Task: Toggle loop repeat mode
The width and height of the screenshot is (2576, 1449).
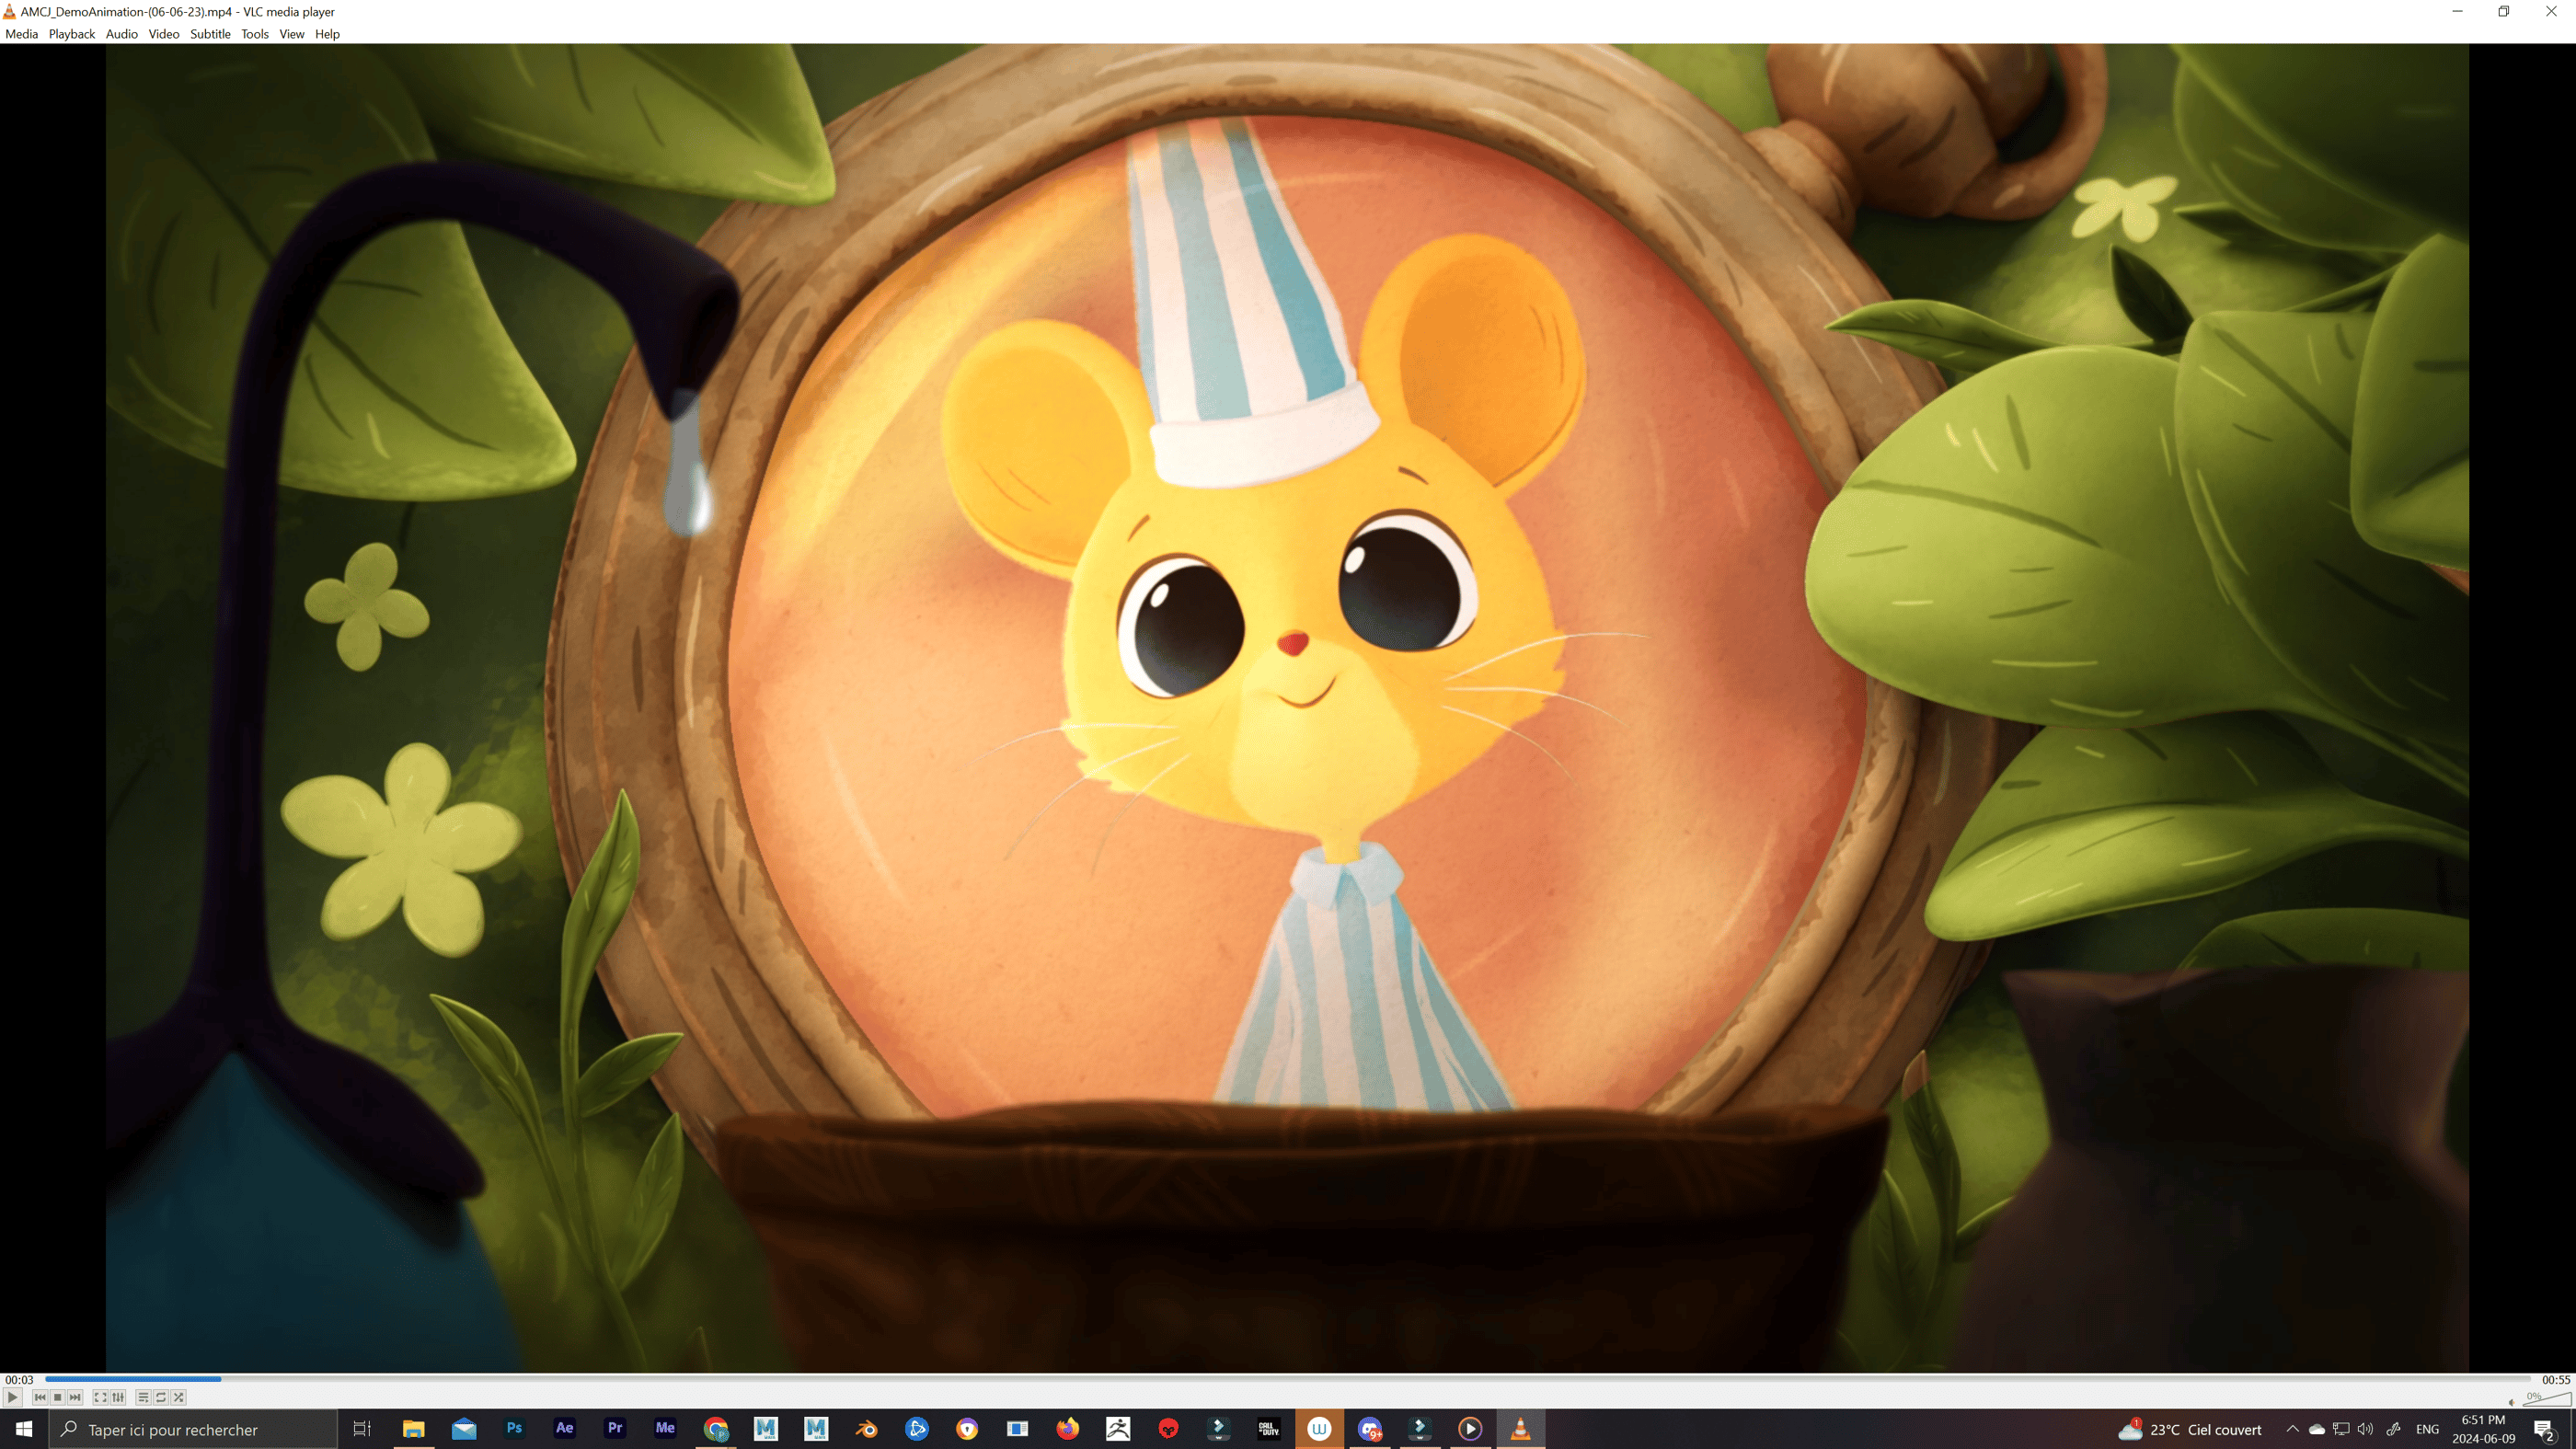Action: pos(161,1397)
